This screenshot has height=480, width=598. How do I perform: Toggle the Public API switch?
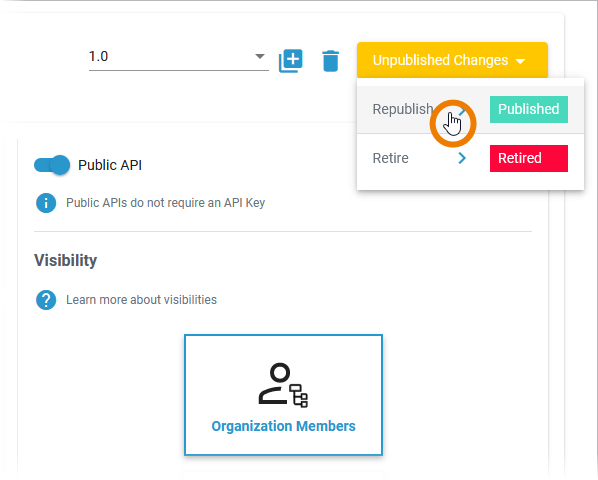pyautogui.click(x=52, y=165)
